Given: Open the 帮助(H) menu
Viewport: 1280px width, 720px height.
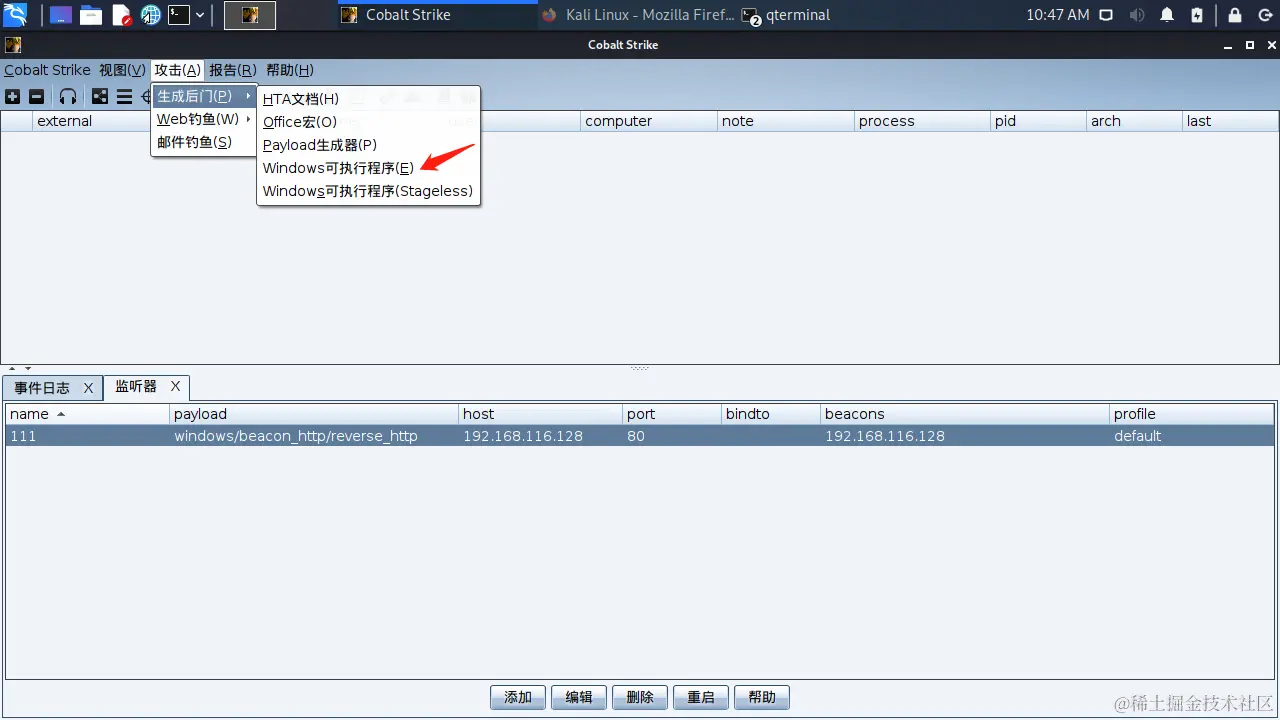Looking at the screenshot, I should [290, 70].
